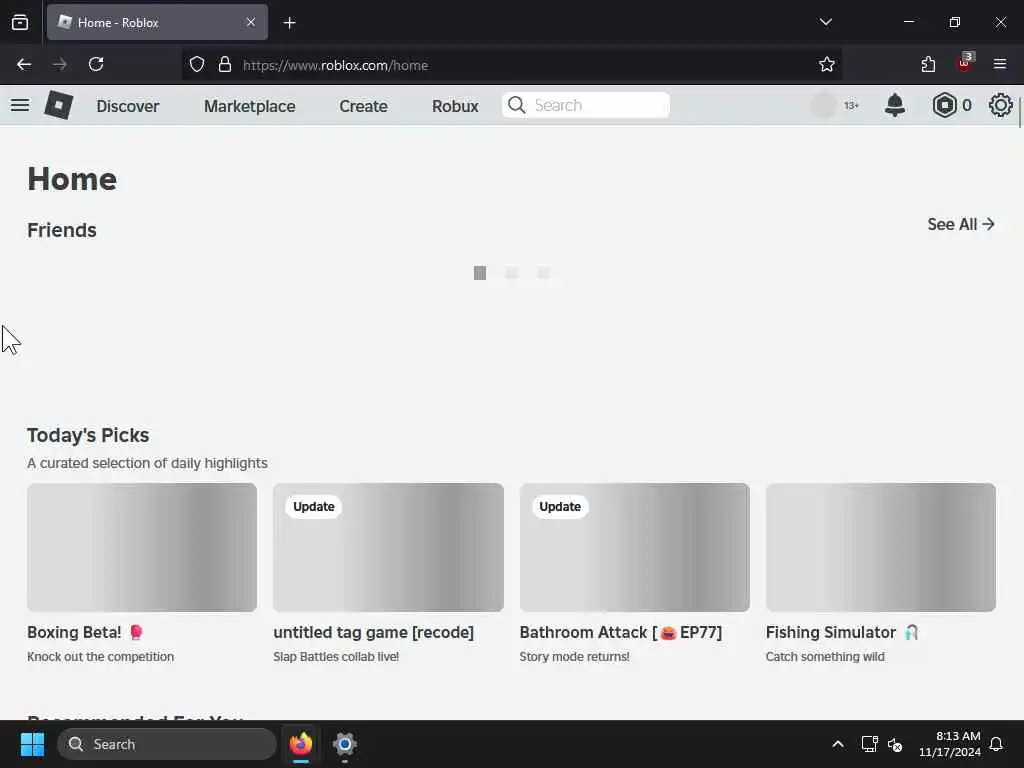
Task: Click the 13+ age label
Action: coord(851,105)
